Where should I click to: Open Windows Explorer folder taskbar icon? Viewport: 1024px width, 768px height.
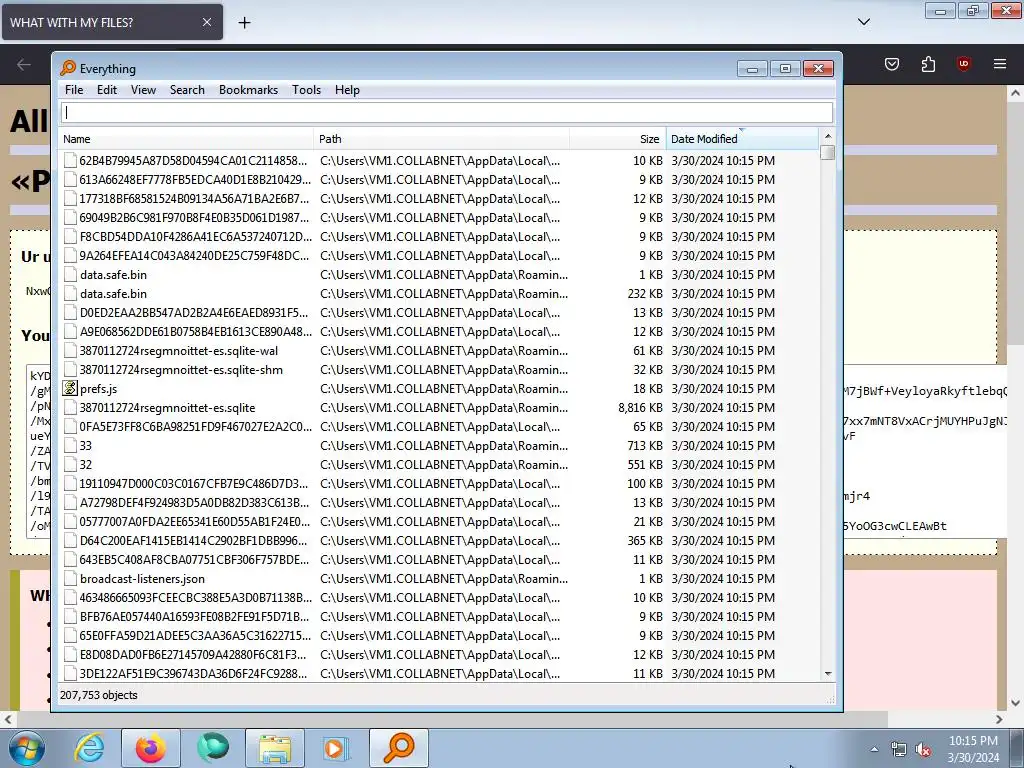(275, 748)
